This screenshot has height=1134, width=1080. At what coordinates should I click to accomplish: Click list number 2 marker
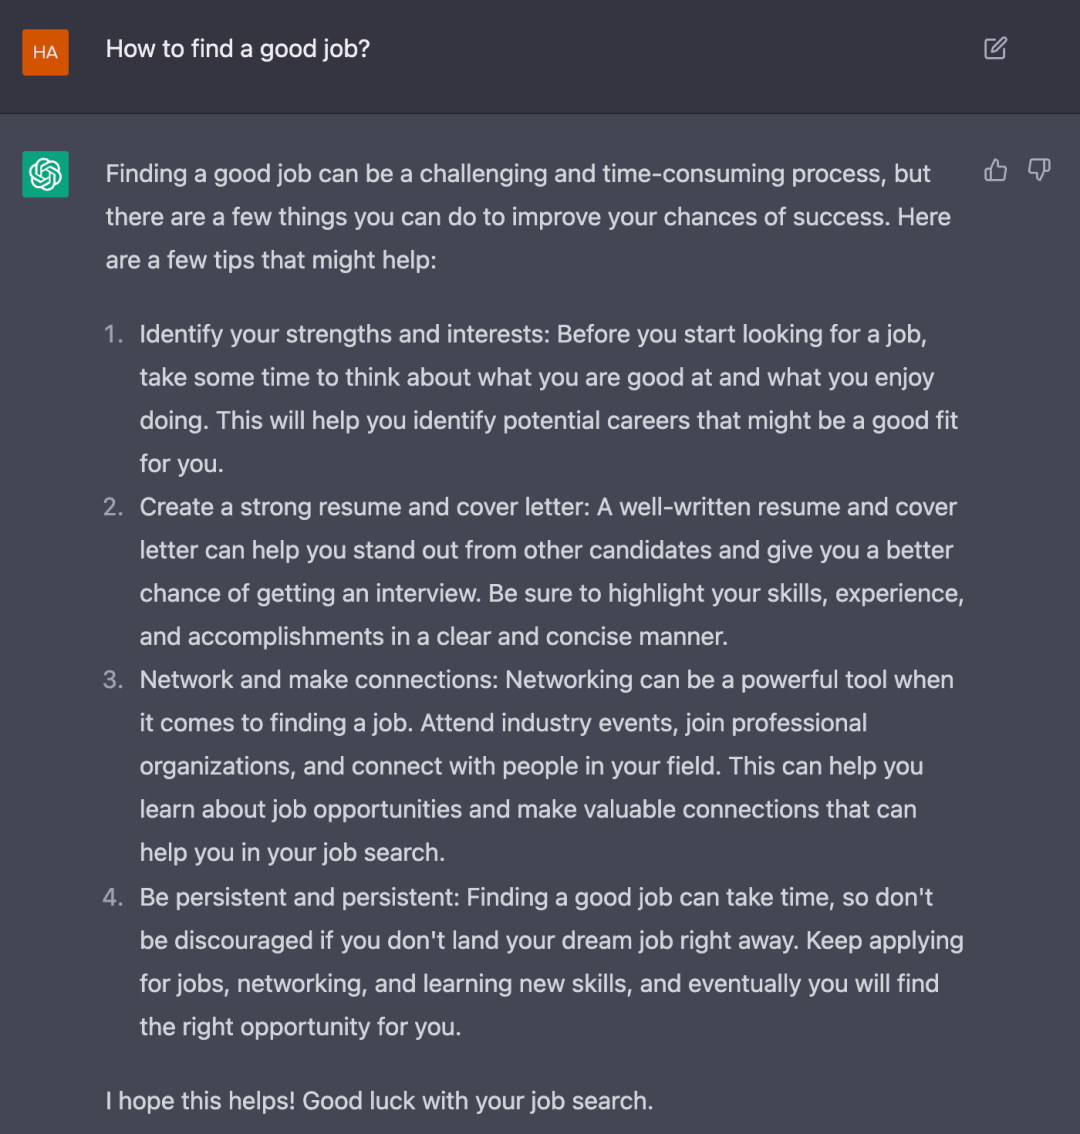(113, 507)
